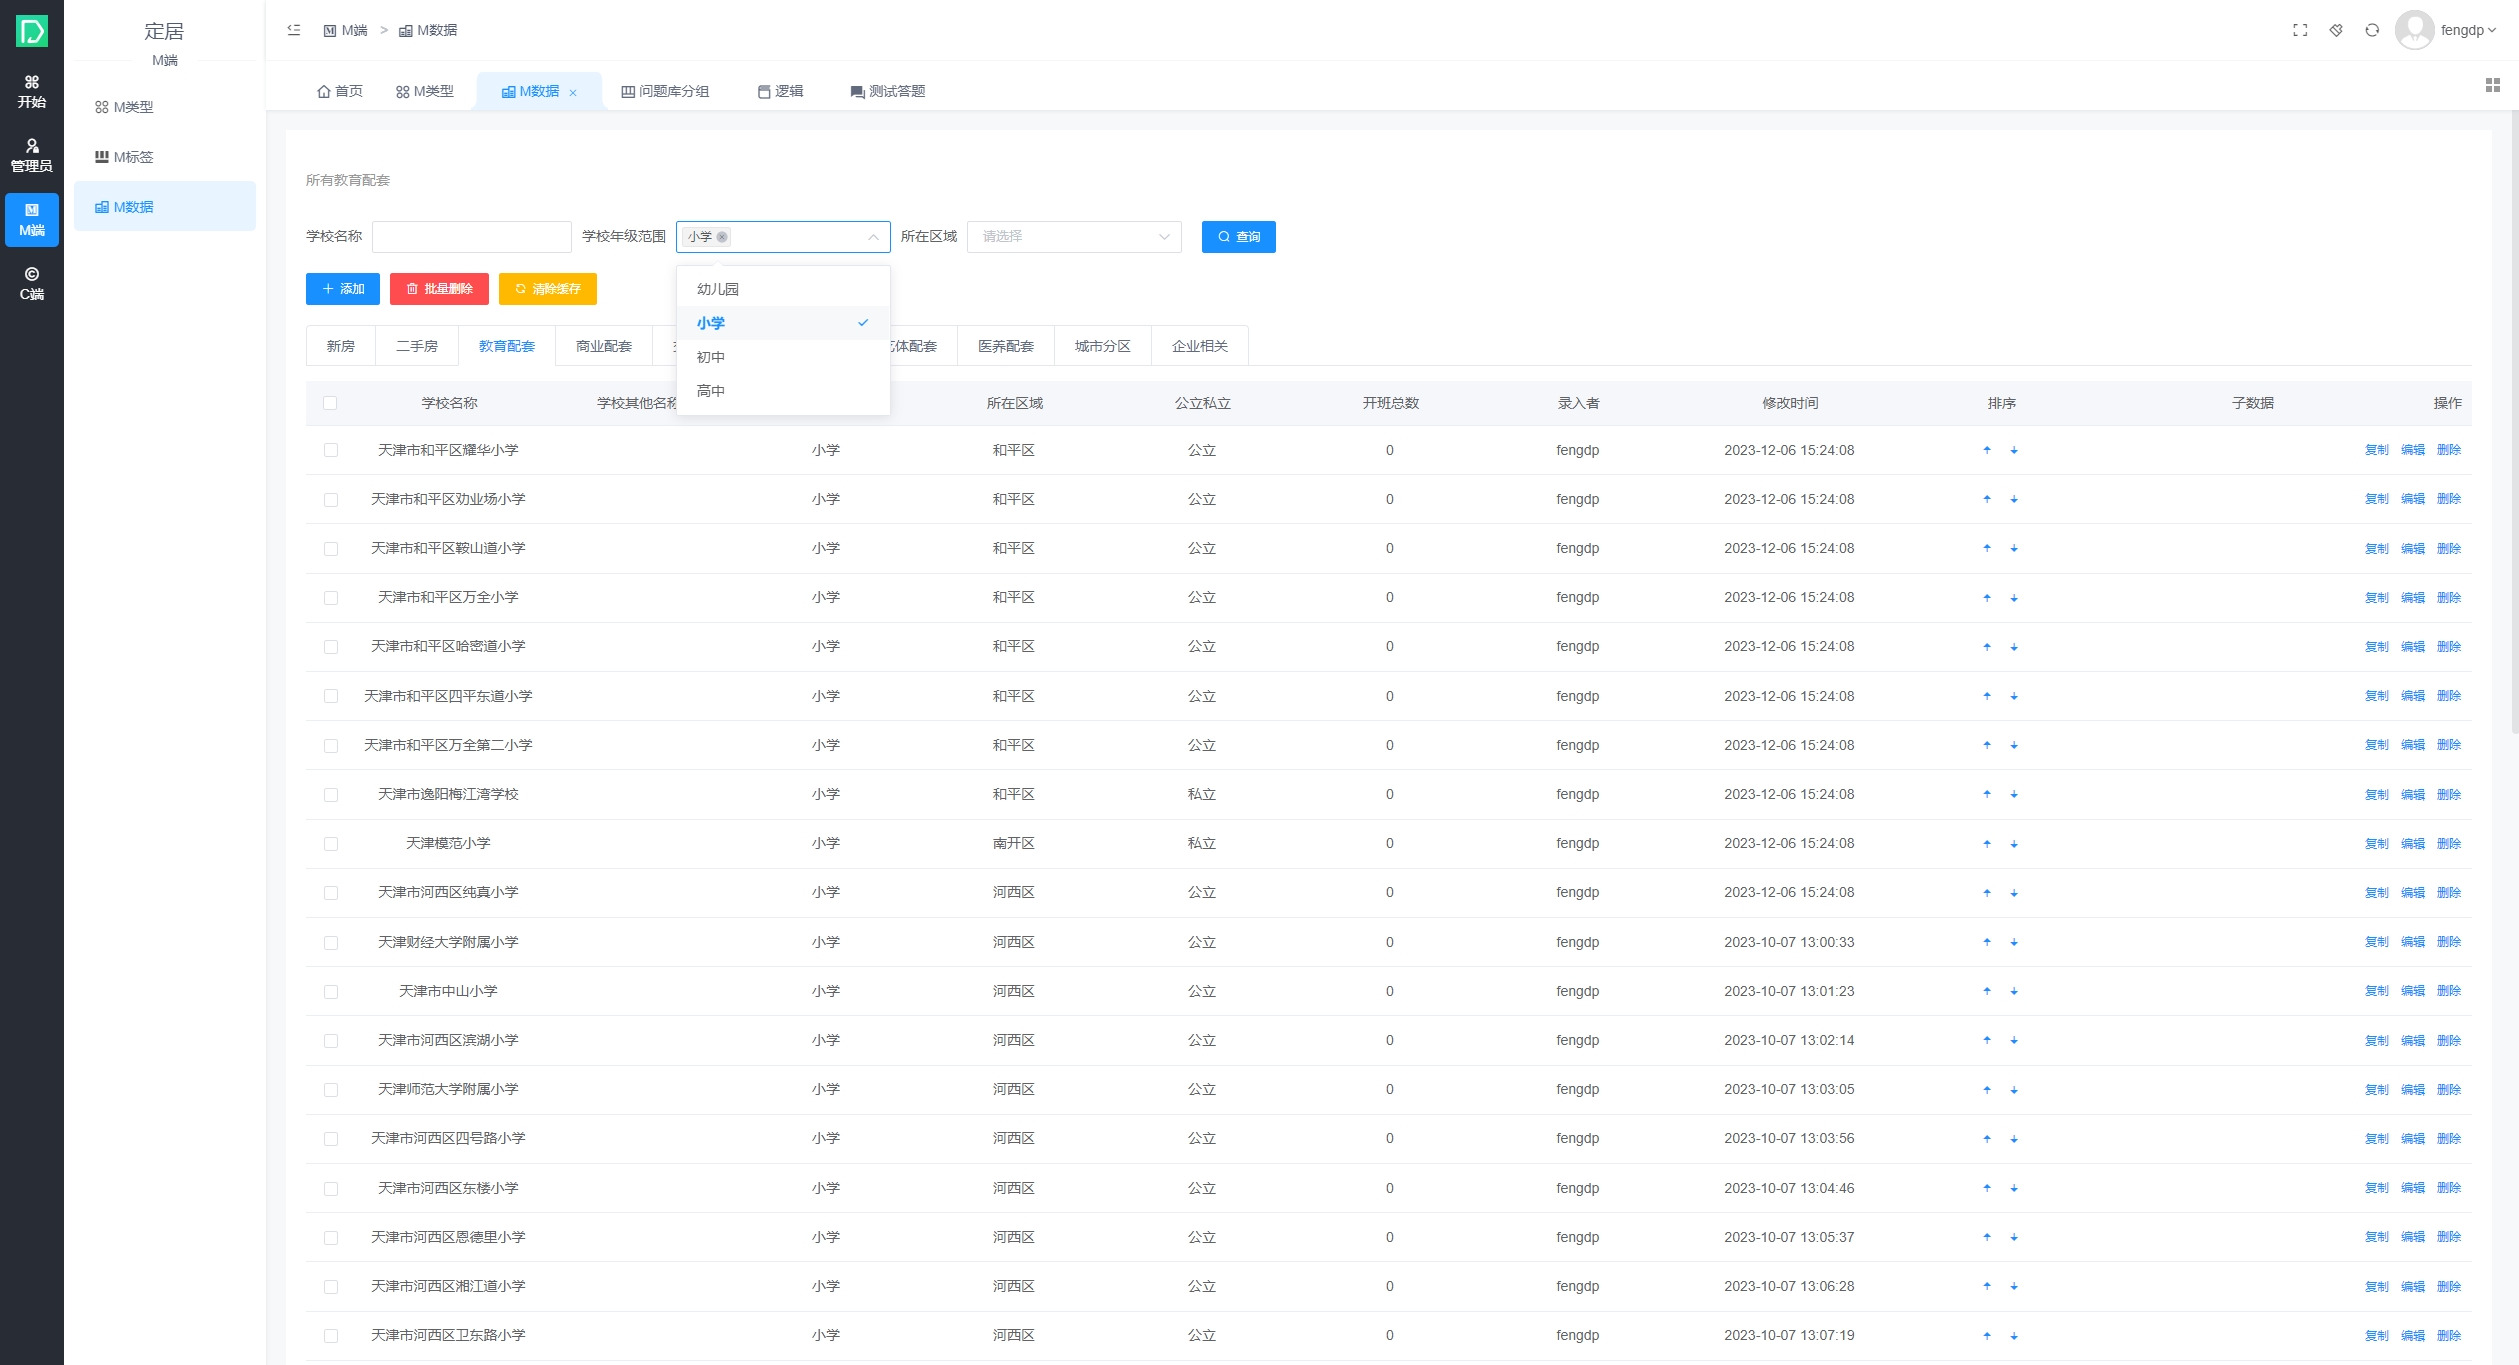
Task: Click 删除 for 天津模范小学
Action: pos(2449,844)
